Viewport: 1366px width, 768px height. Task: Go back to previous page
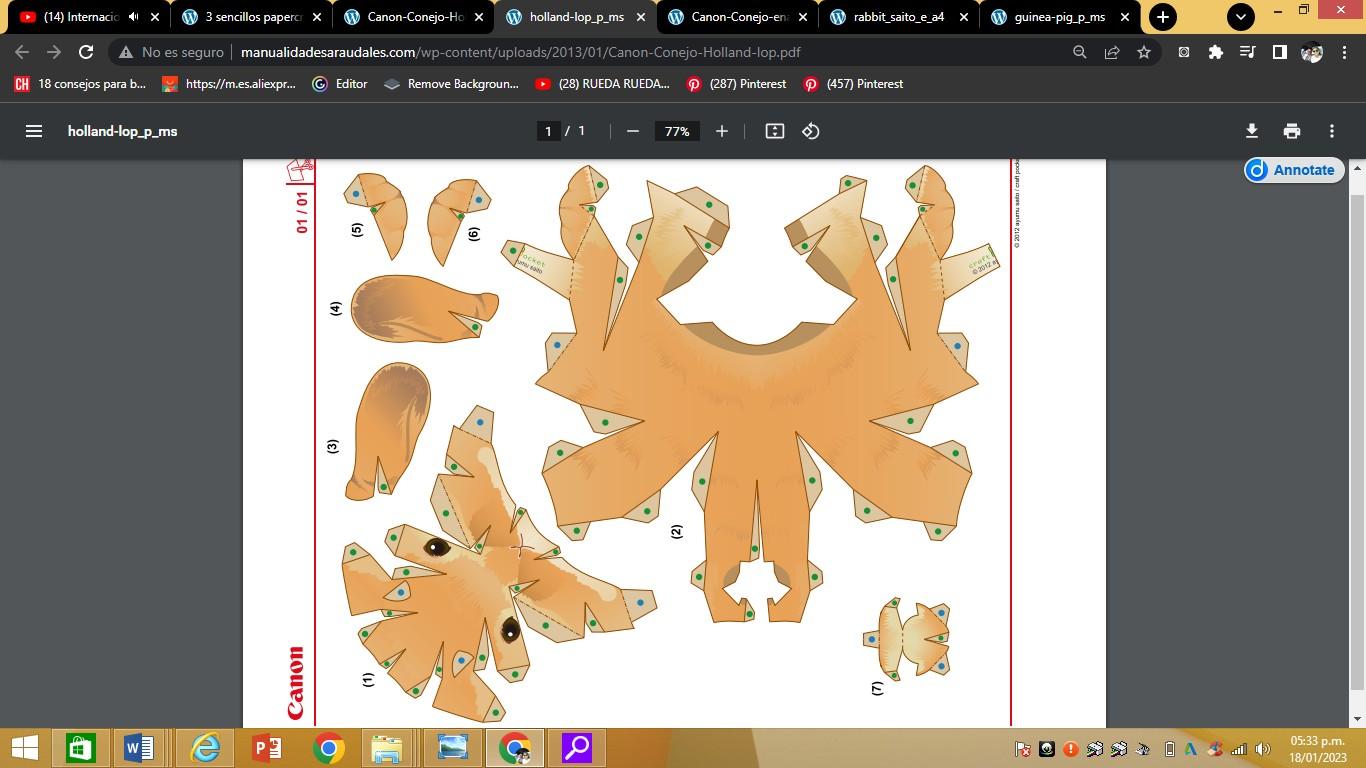[22, 52]
